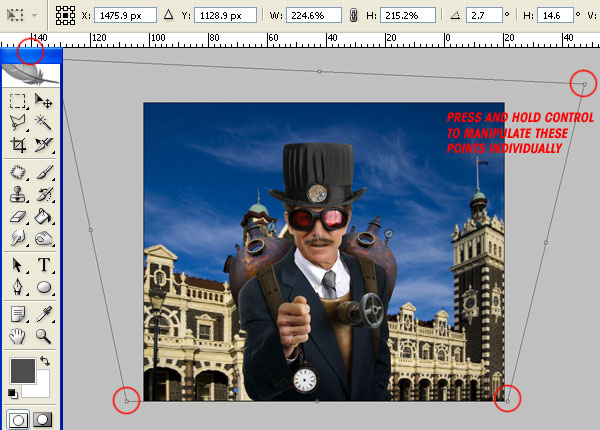Select the Pen tool

[x=18, y=287]
